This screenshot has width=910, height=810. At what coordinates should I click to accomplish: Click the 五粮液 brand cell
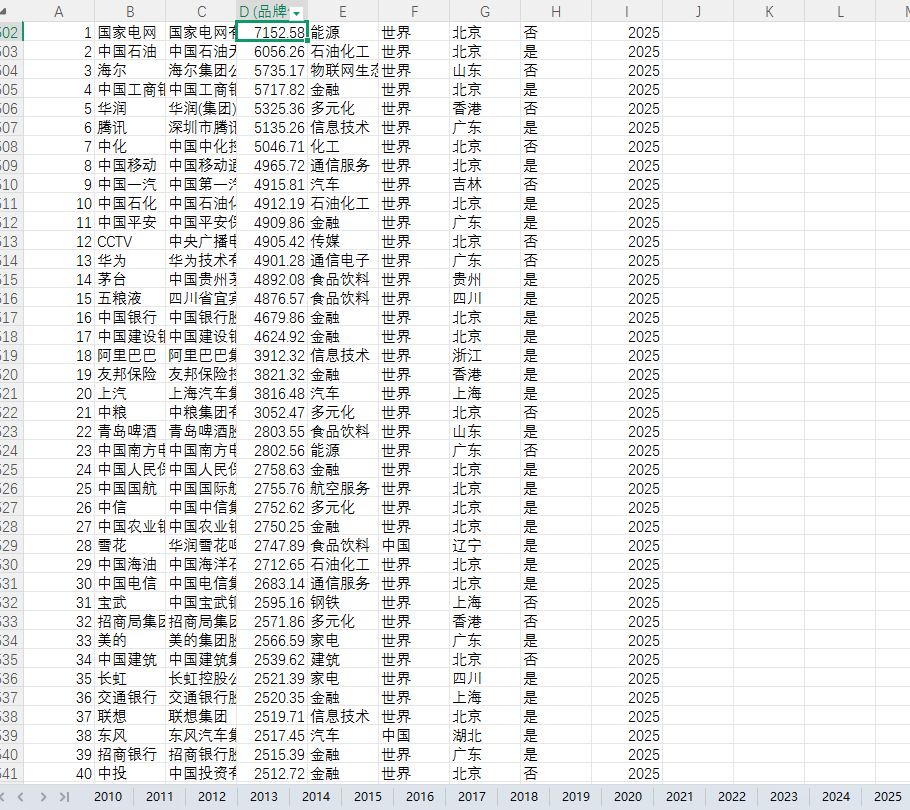coord(130,299)
